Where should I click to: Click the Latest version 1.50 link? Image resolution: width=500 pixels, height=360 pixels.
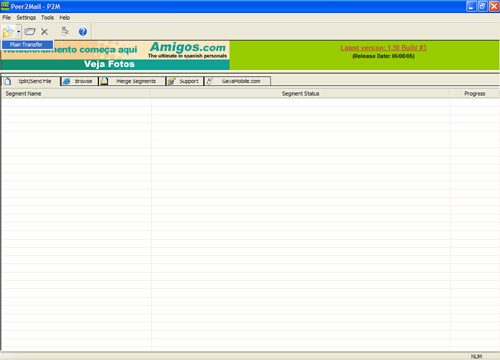(383, 48)
